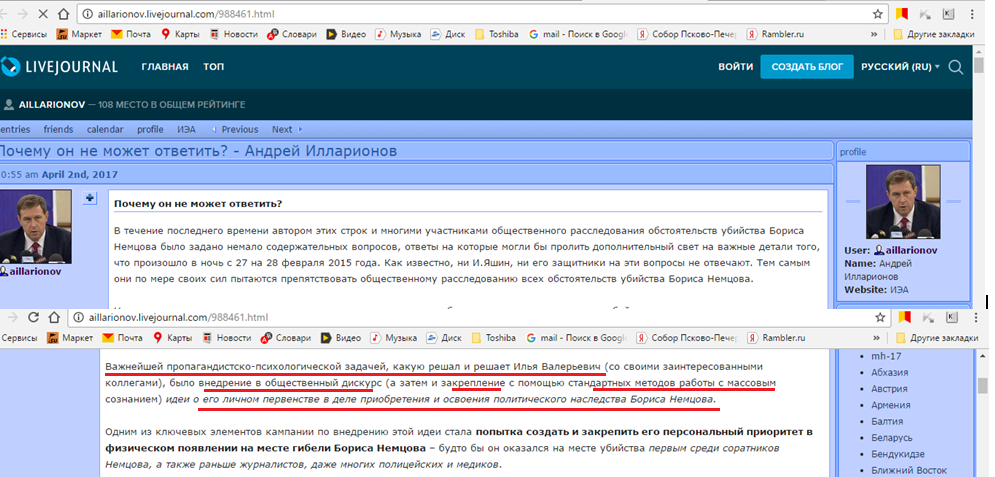Open the Почта bookmark in top bookmarks bar
The width and height of the screenshot is (995, 477).
tap(131, 34)
